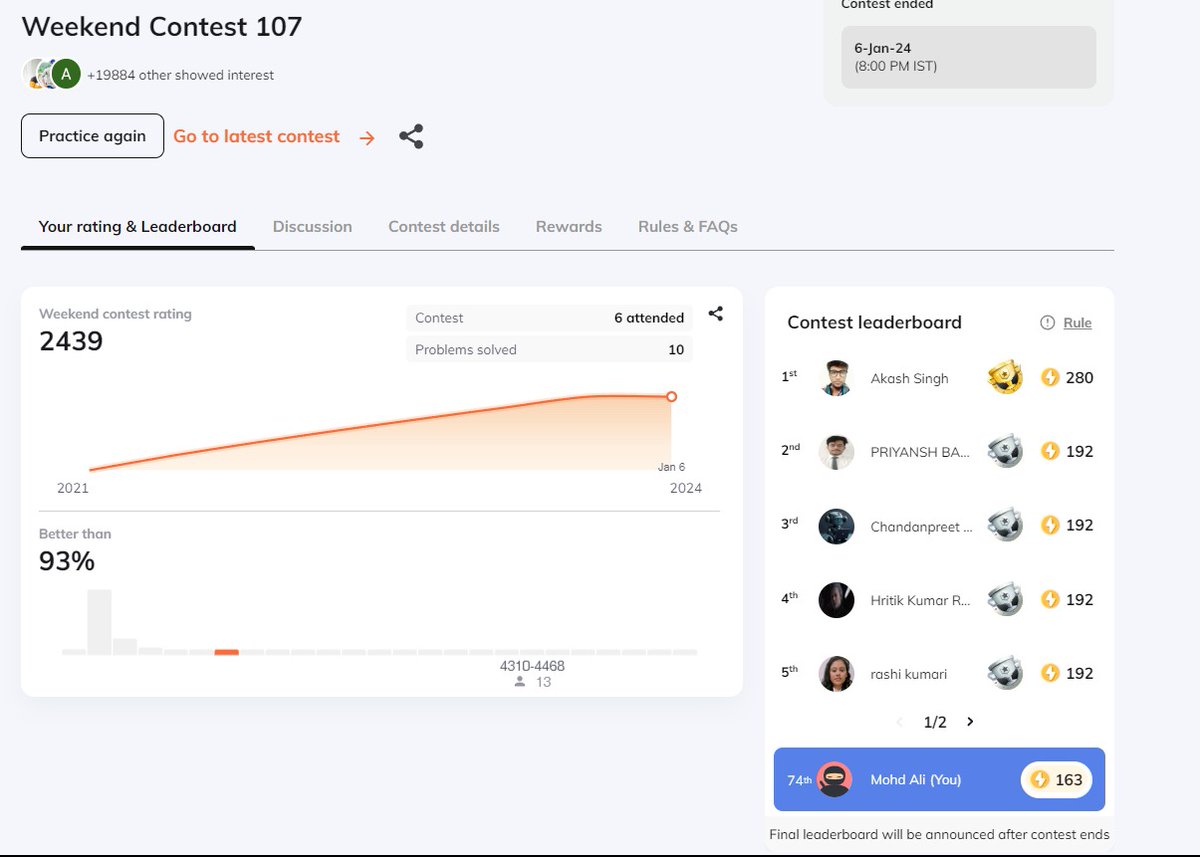This screenshot has width=1200, height=857.
Task: Click silver trophy in rashi kumari row
Action: [x=1005, y=674]
